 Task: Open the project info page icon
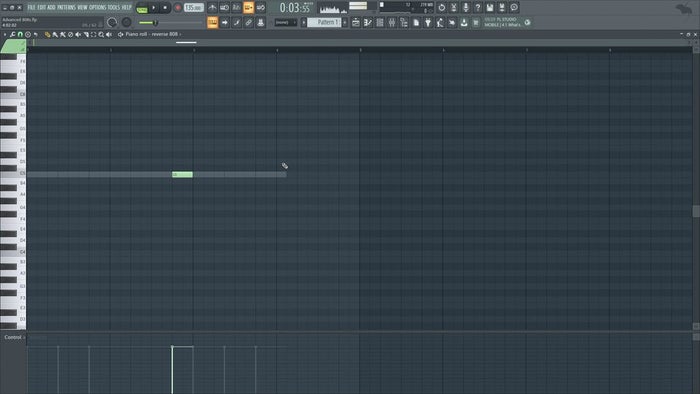(416, 22)
